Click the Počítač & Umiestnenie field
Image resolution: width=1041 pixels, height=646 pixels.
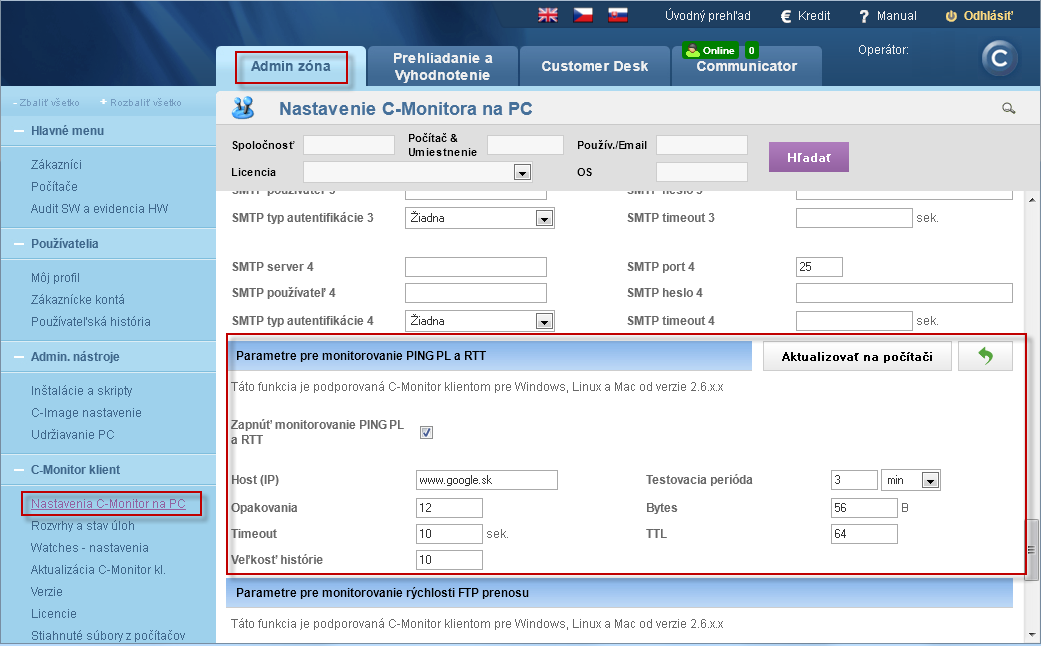525,145
